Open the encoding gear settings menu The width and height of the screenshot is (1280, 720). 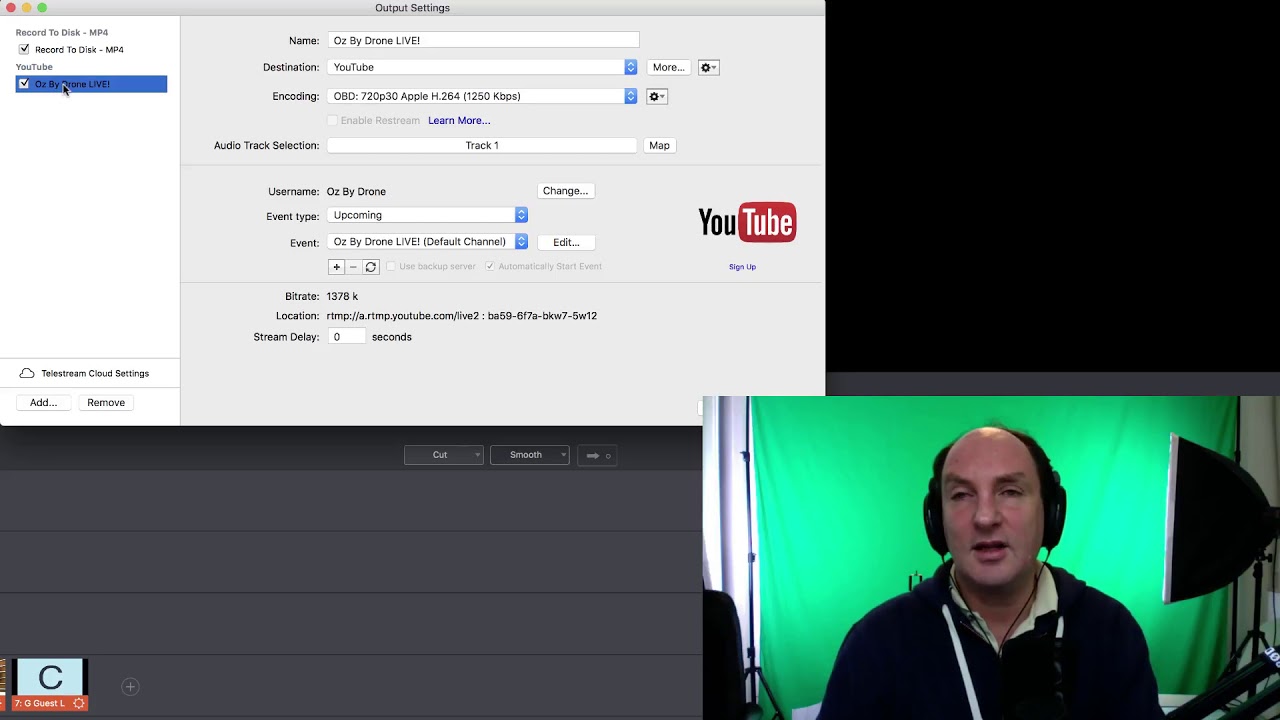[656, 96]
